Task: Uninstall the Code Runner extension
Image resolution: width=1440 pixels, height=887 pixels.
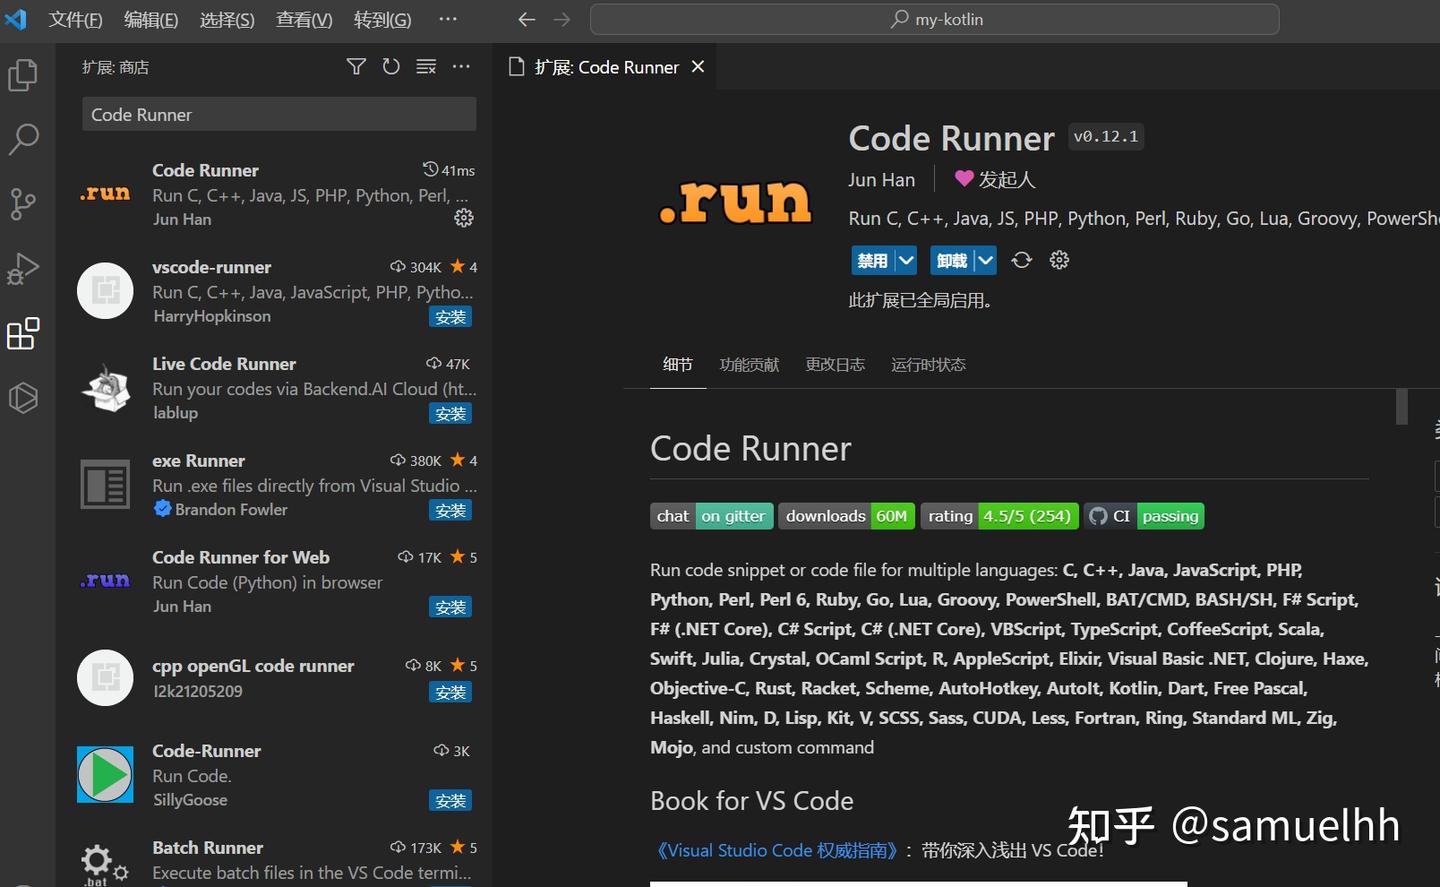Action: 952,260
